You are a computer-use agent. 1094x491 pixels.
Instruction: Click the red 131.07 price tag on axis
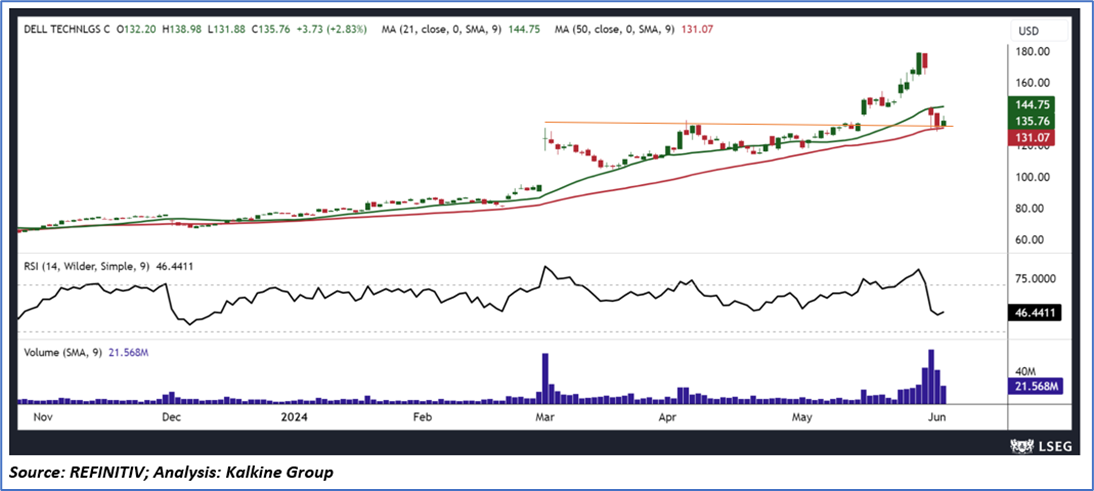pos(1031,137)
